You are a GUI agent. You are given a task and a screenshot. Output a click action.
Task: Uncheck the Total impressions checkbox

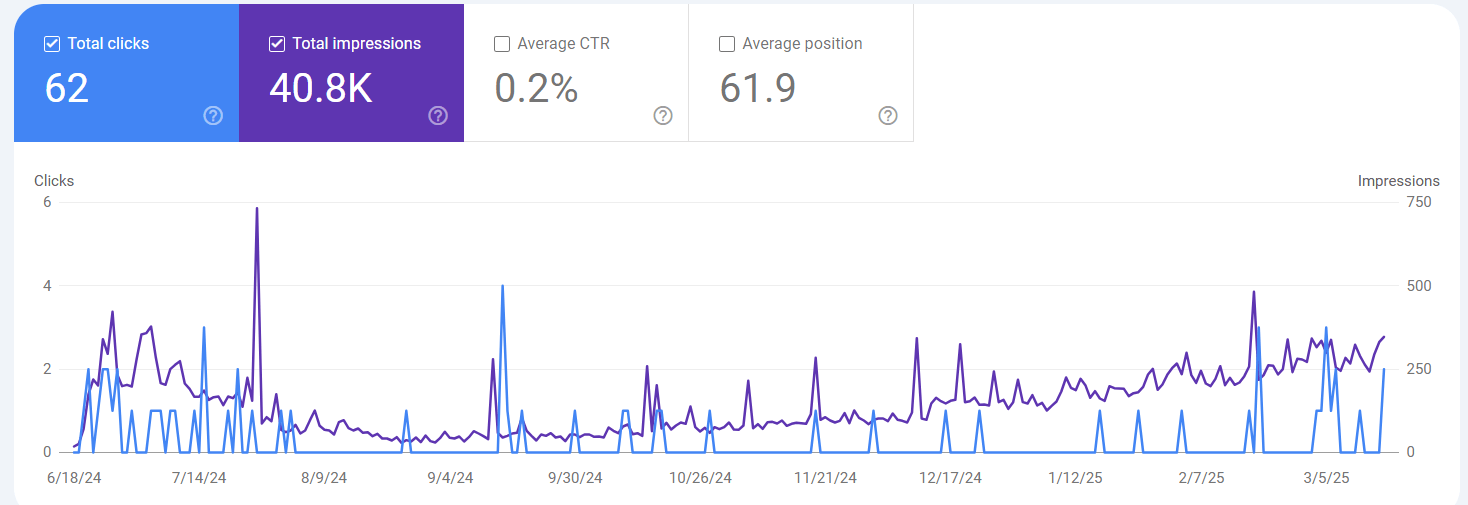pos(277,44)
